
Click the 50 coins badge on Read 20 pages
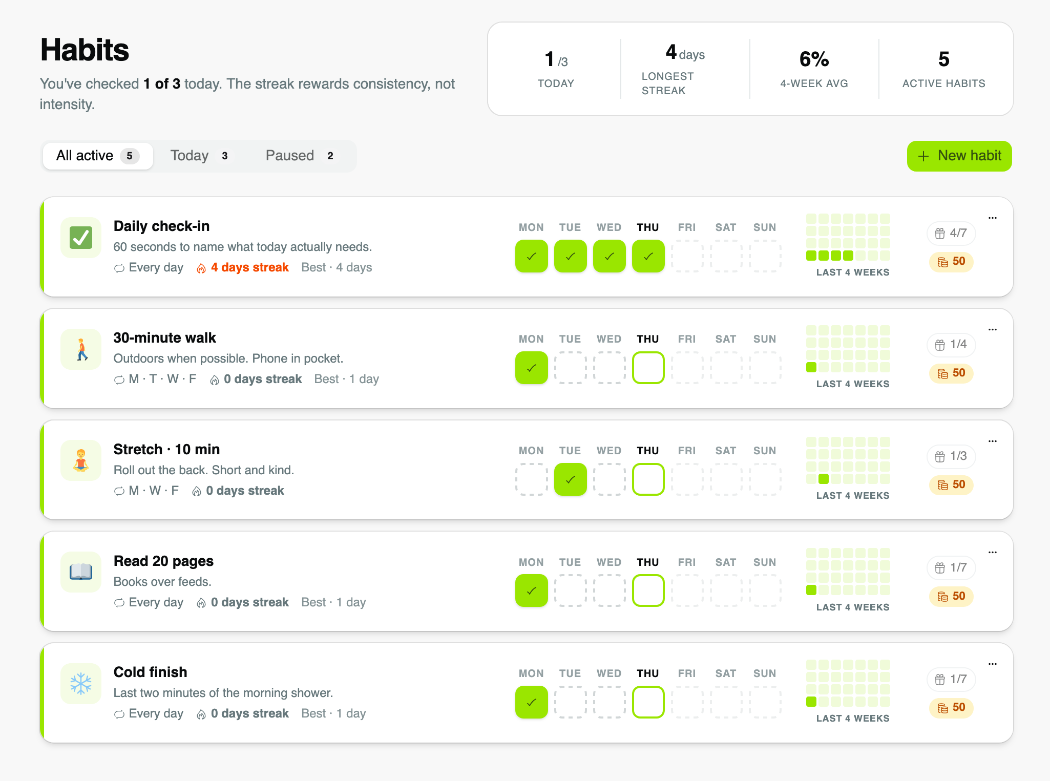point(951,596)
